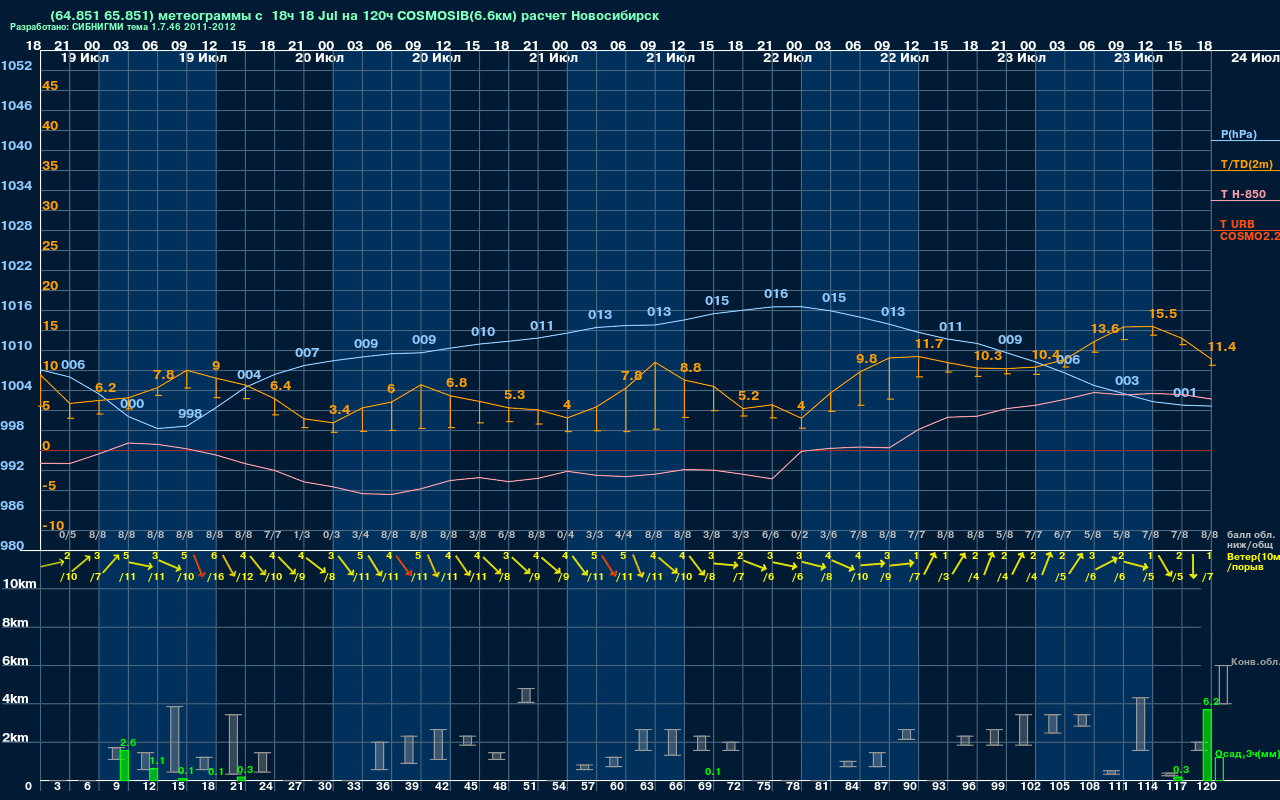
Task: Click forecast hour 120 on bottom axis
Action: (x=1208, y=787)
